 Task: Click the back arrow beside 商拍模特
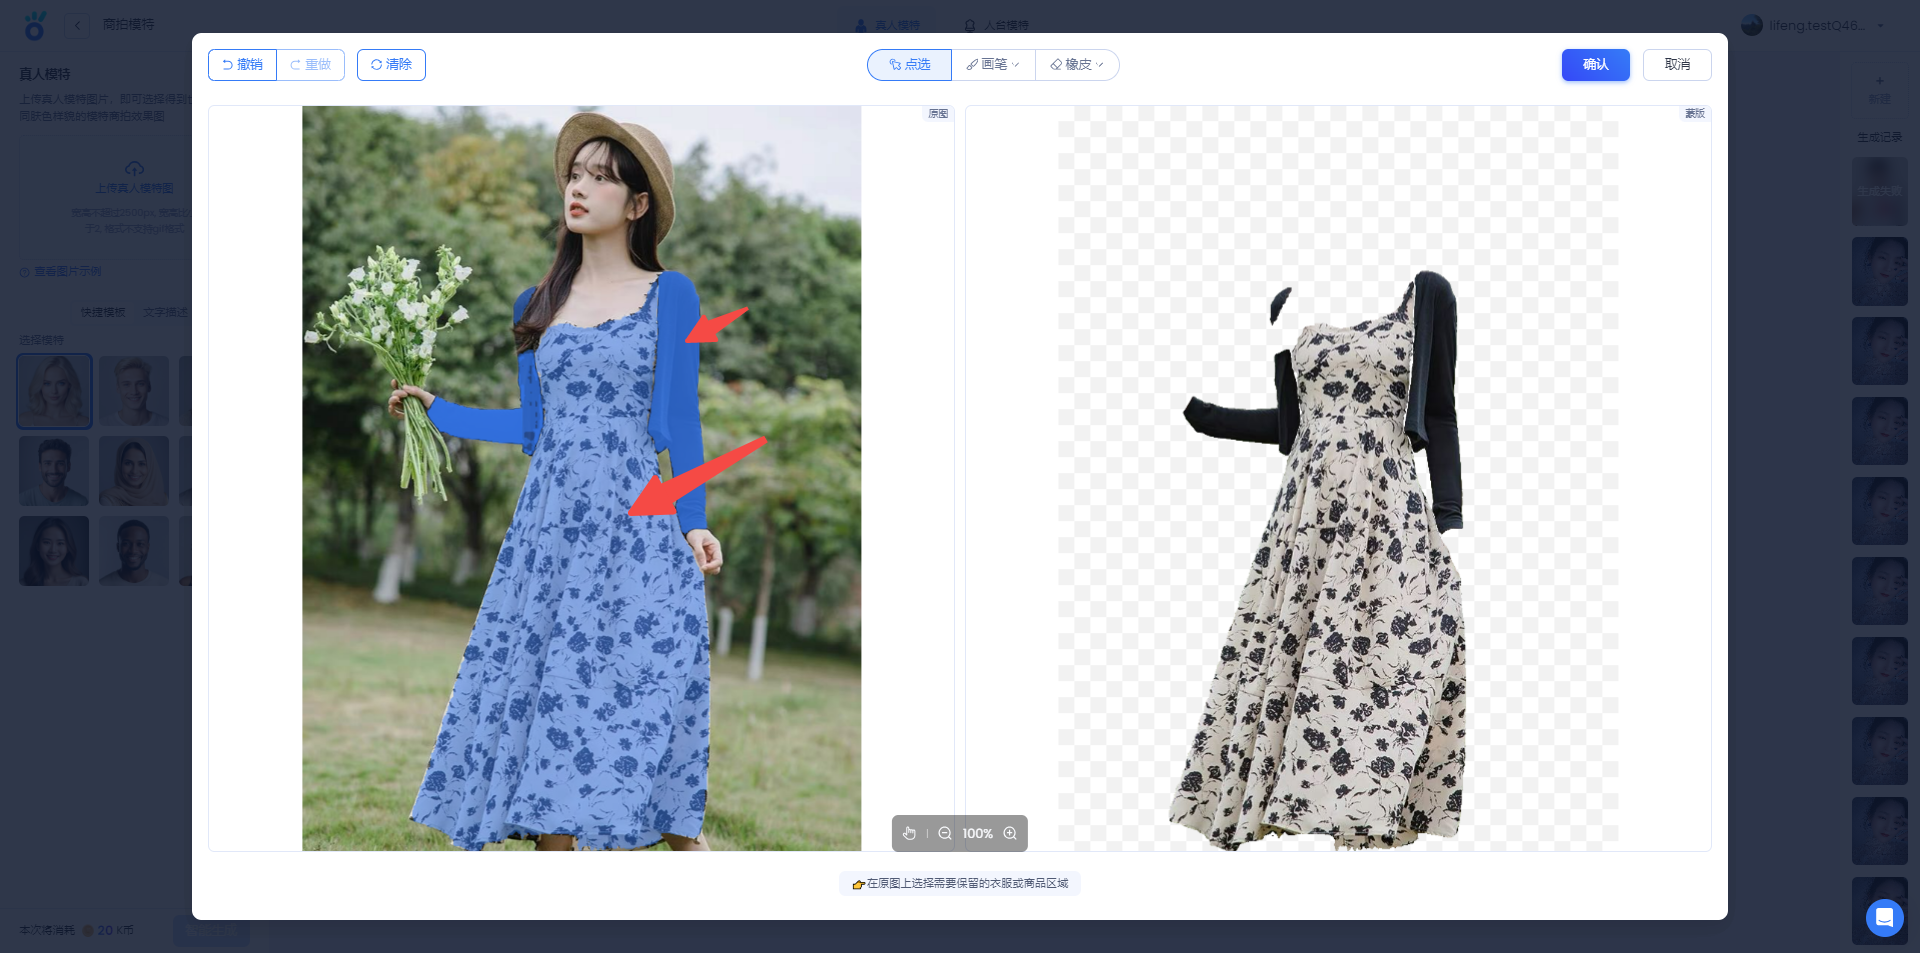[x=78, y=25]
